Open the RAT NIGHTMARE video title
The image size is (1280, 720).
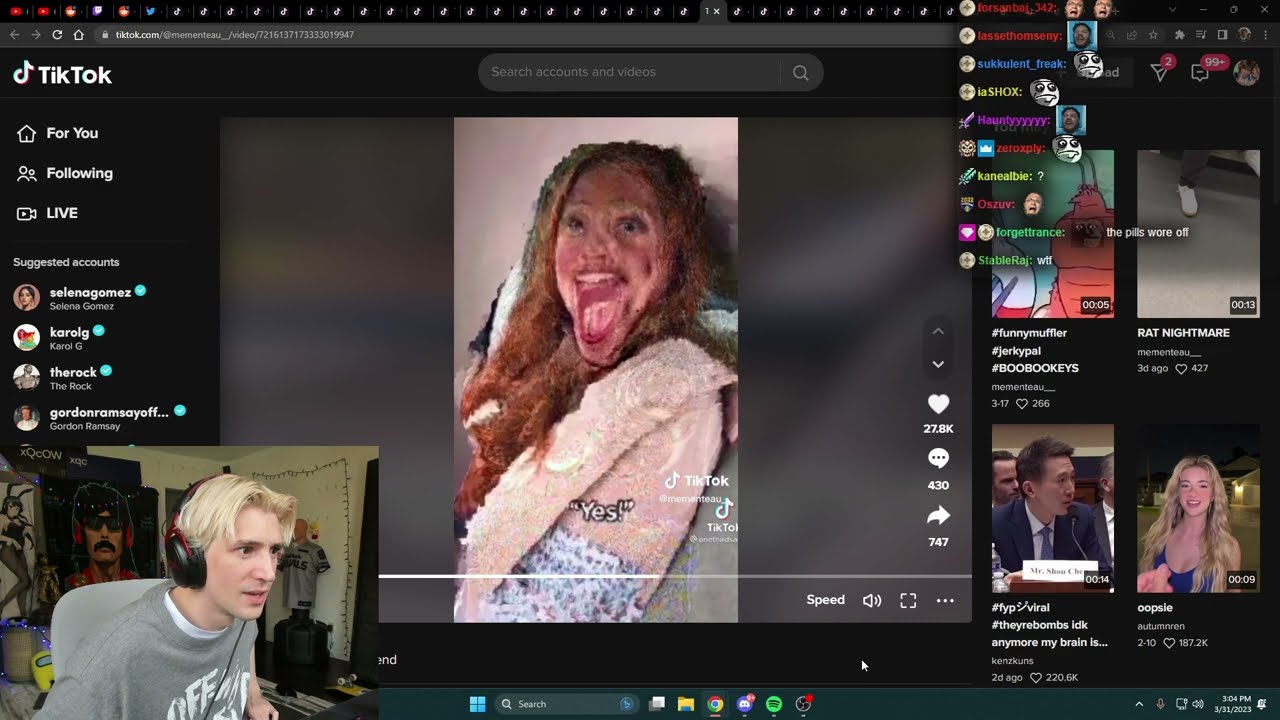[1184, 333]
